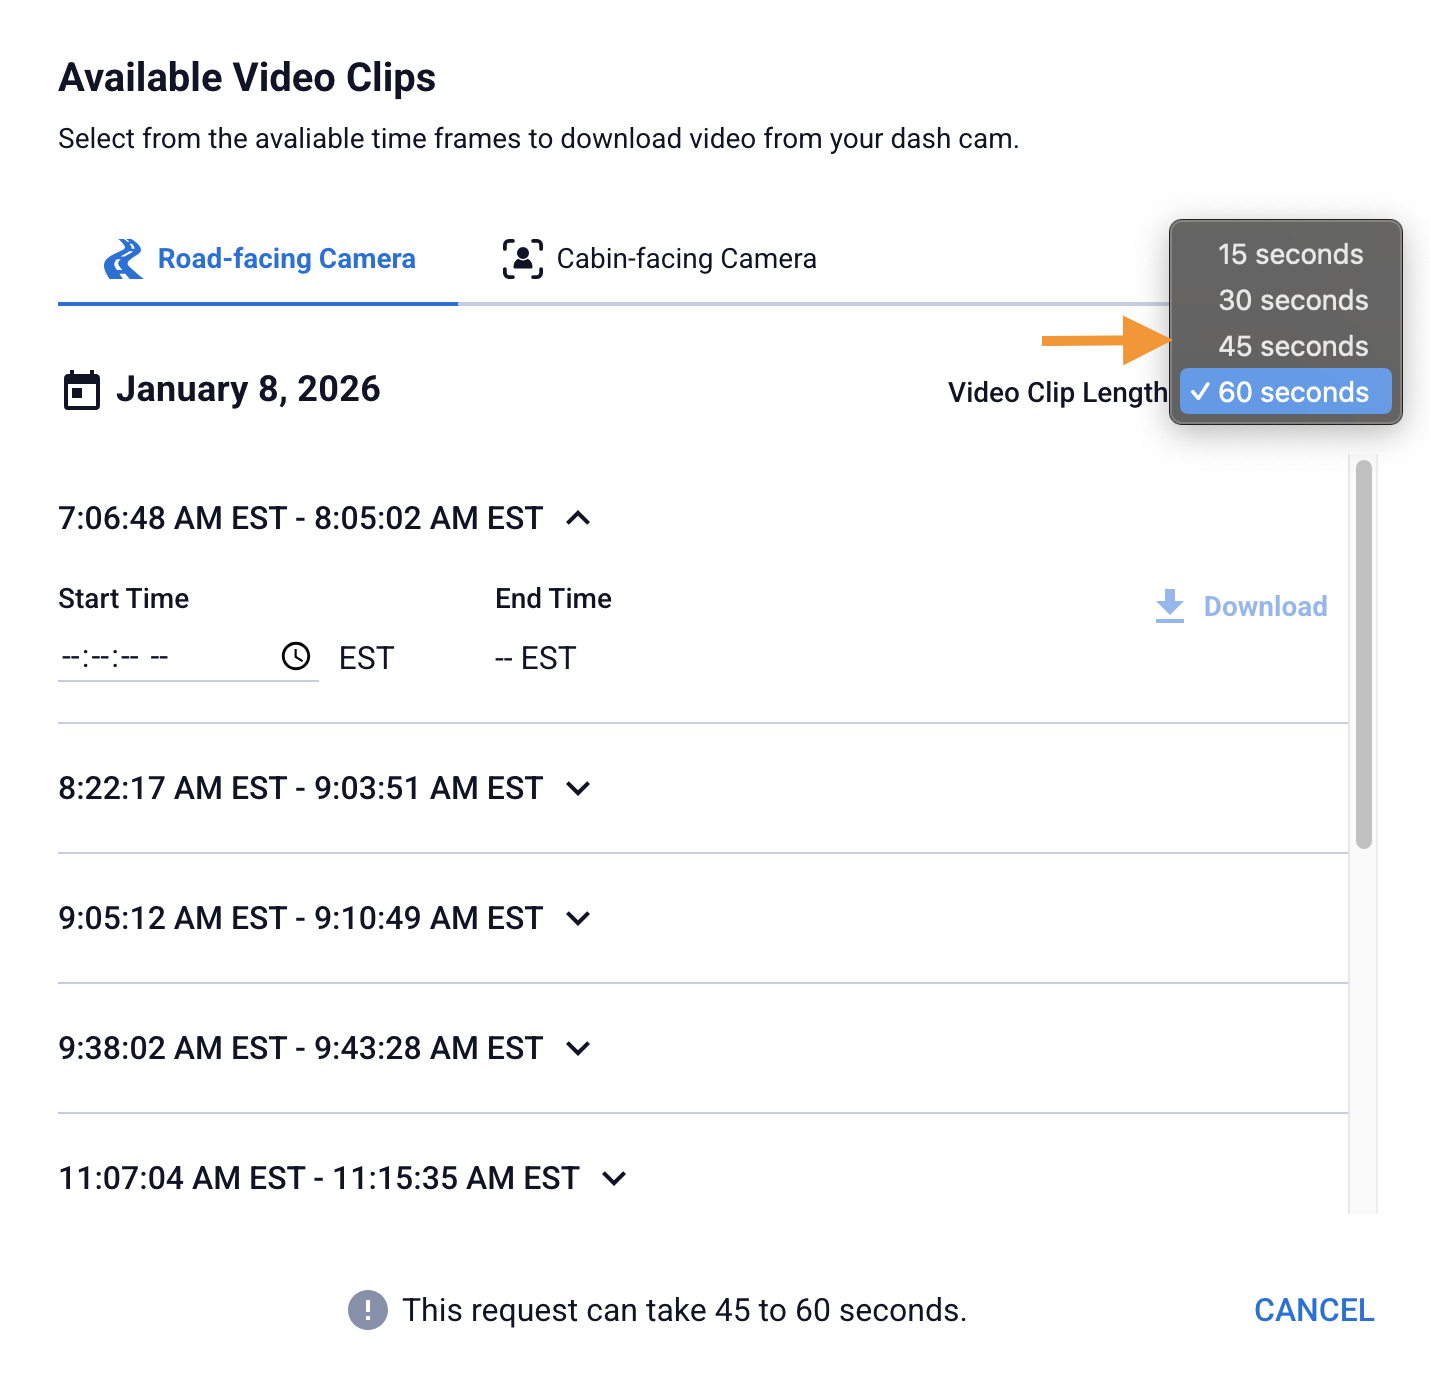Screen dimensions: 1430x1398
Task: Collapse the 7:06:48 AM time frame
Action: (x=578, y=518)
